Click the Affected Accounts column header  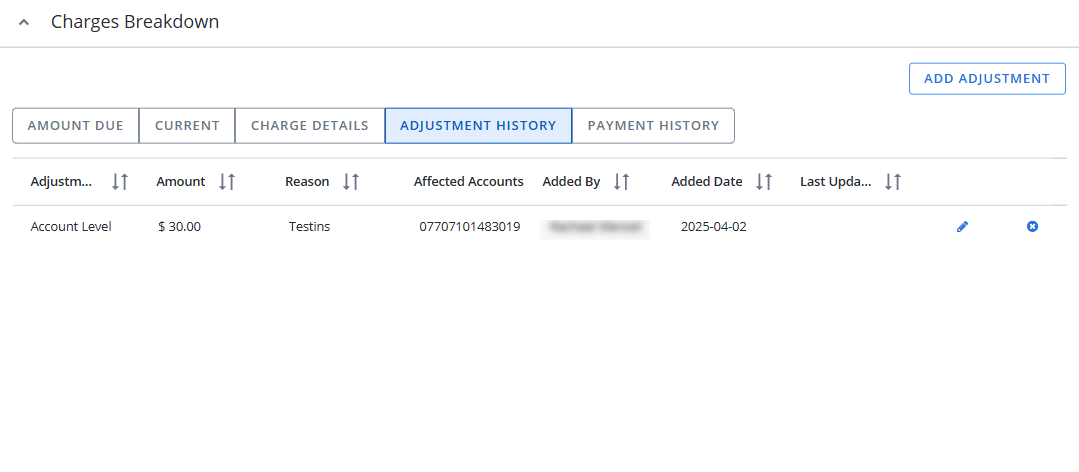click(x=468, y=182)
